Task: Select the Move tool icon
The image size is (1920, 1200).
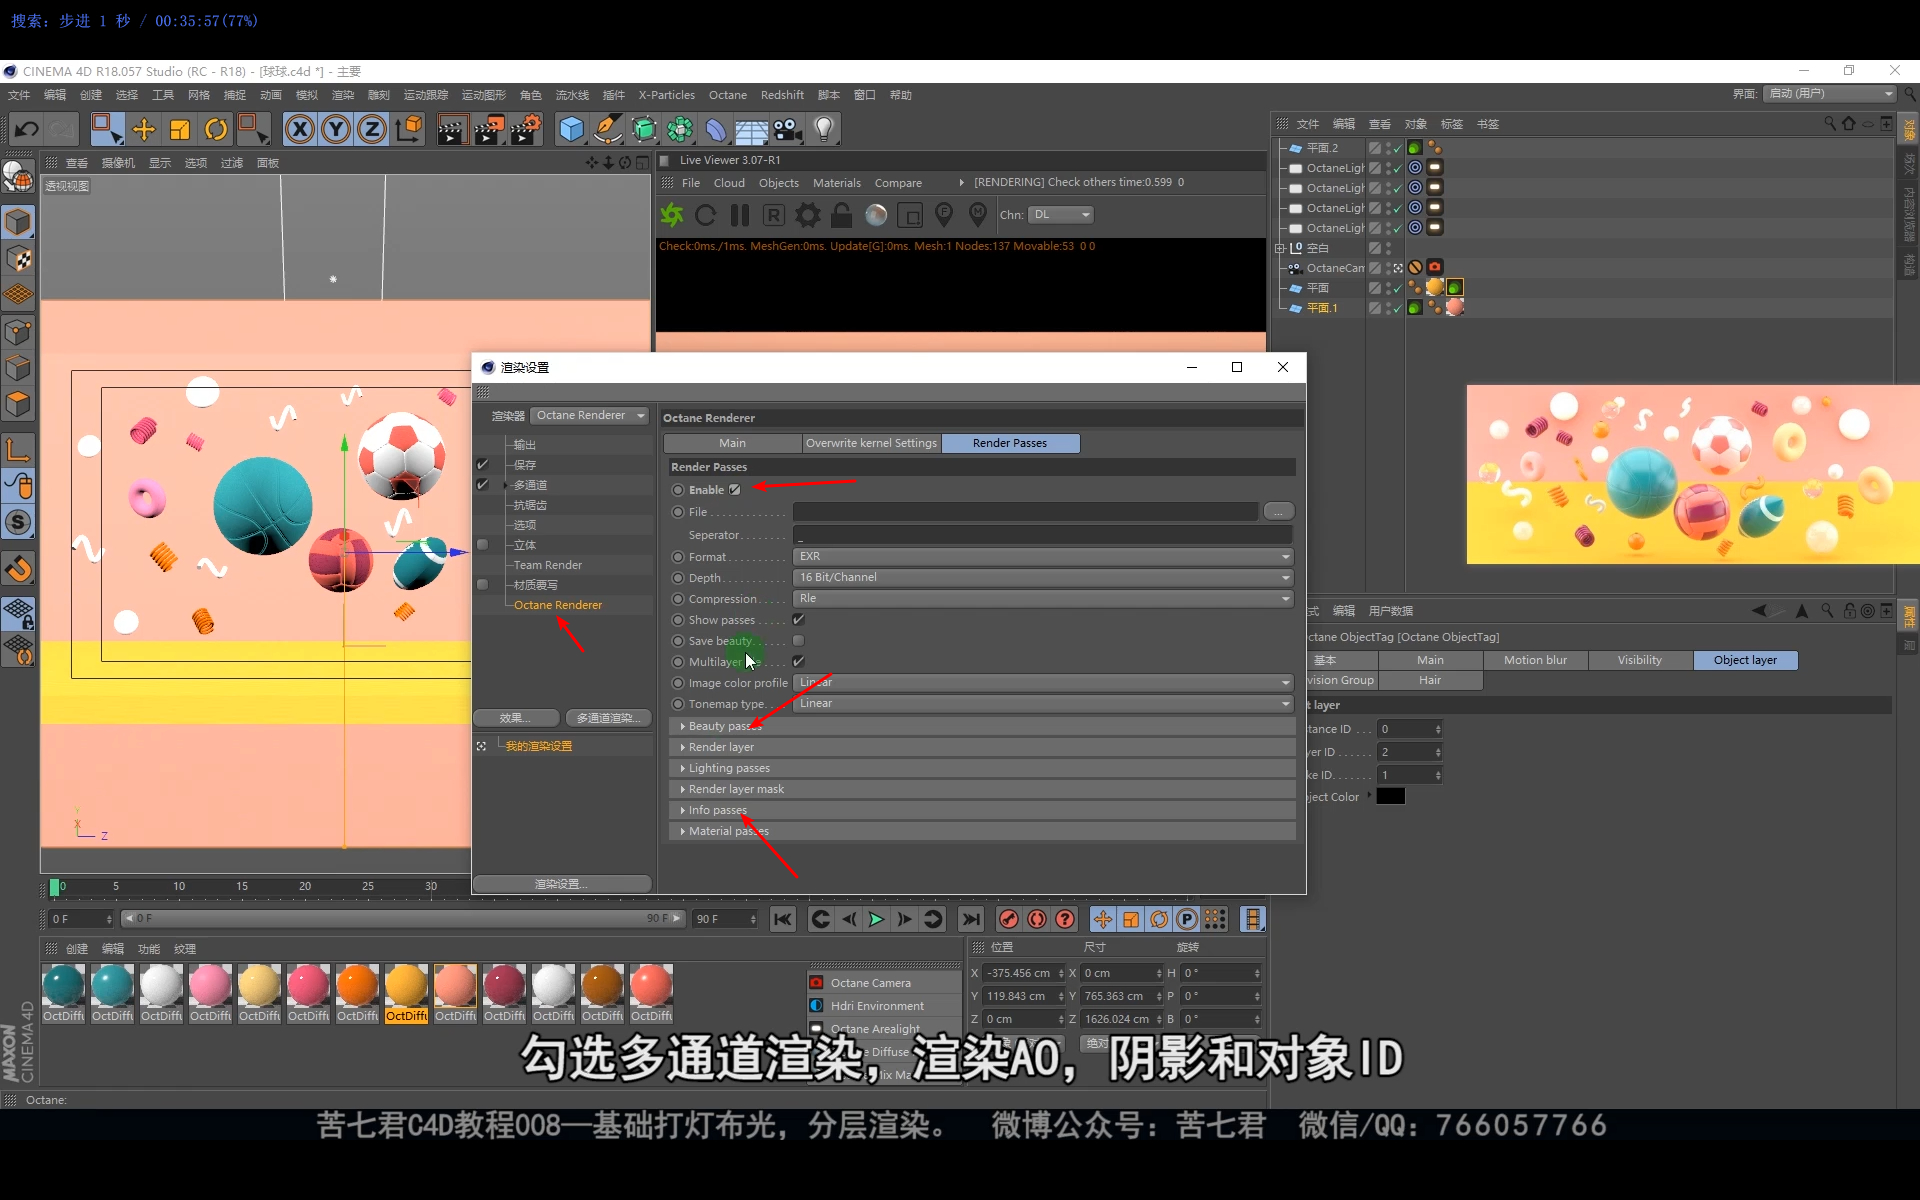Action: pyautogui.click(x=144, y=129)
